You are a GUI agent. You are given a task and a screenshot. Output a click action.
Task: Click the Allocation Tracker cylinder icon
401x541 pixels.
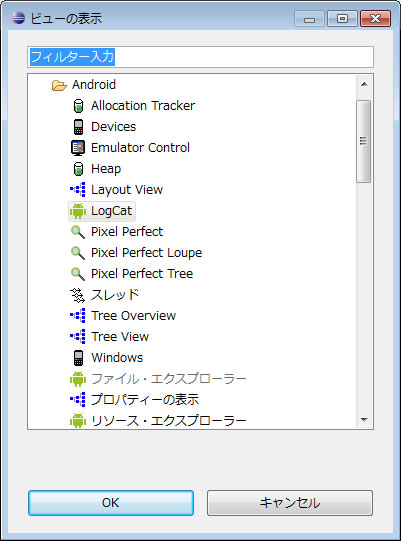(x=78, y=106)
